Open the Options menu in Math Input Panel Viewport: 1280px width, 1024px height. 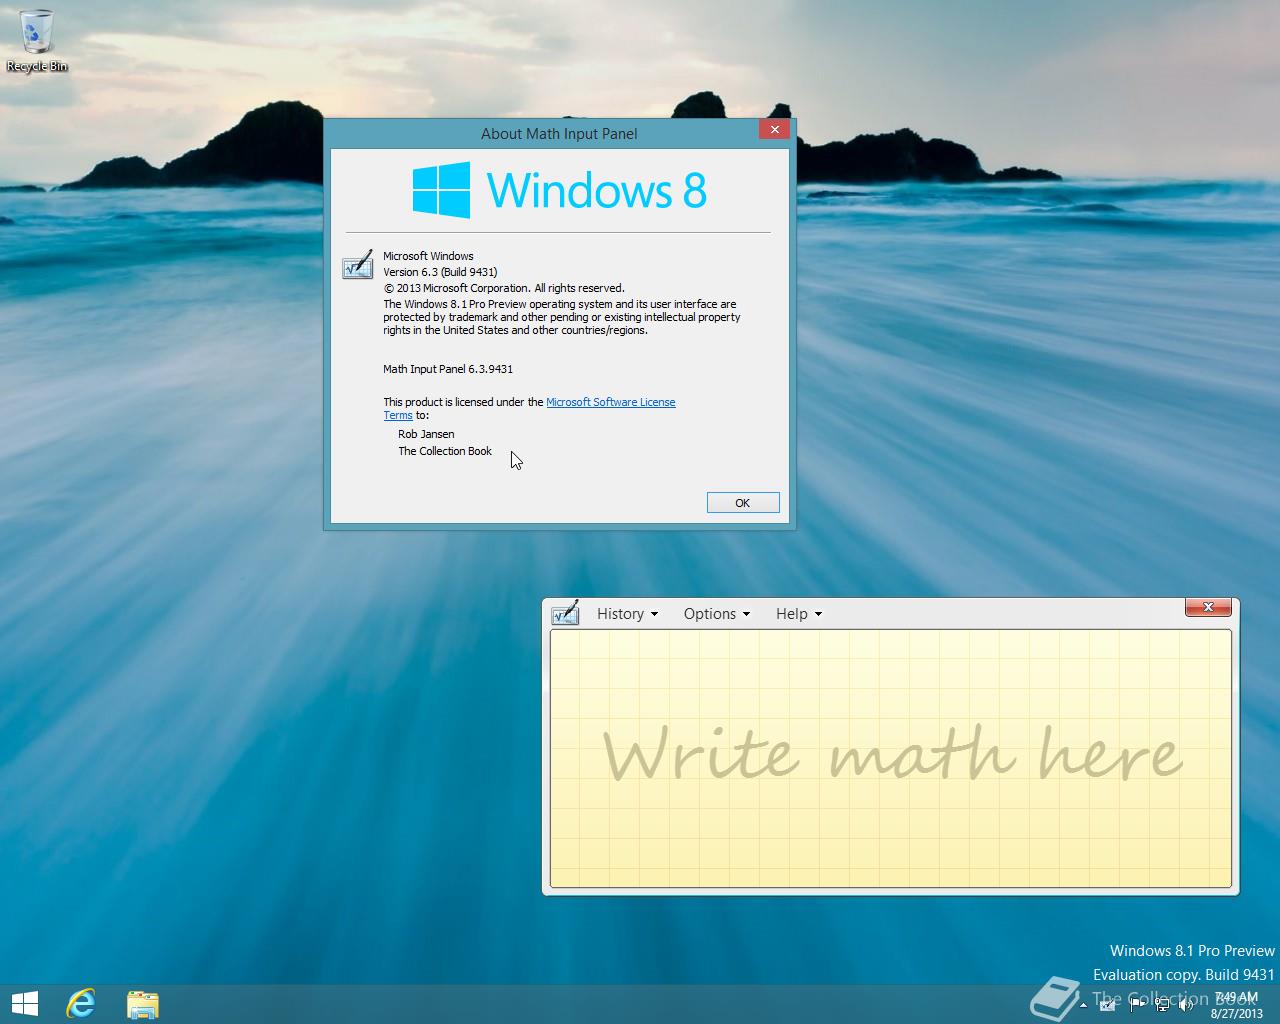(x=716, y=613)
